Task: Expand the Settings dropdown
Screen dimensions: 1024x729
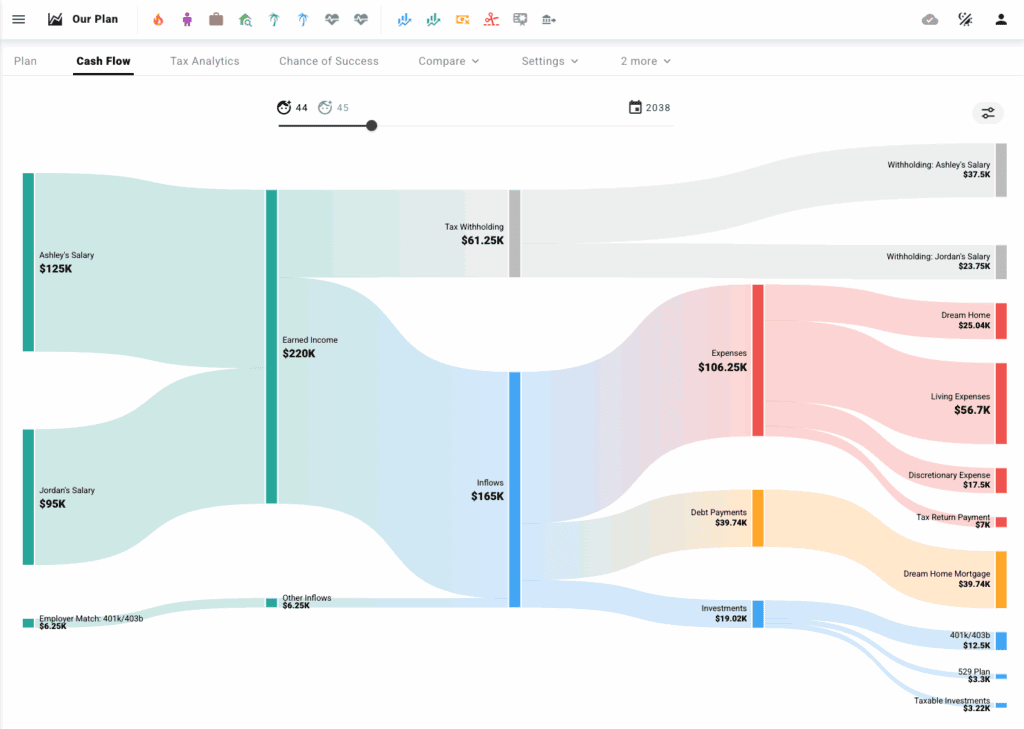Action: tap(549, 61)
